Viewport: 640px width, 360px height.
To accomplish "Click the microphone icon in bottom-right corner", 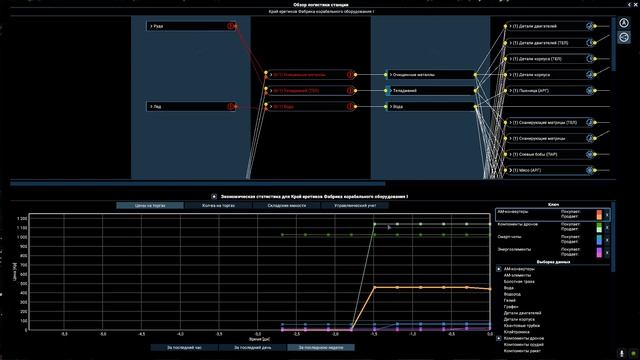I will click(x=622, y=353).
